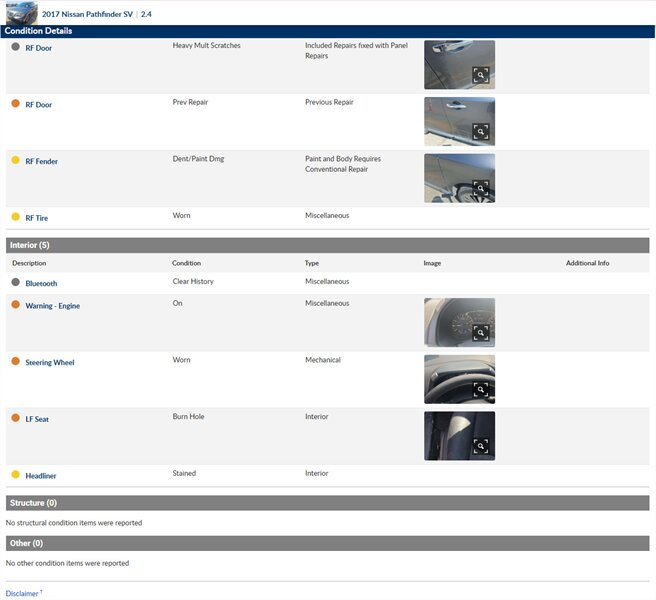Click the Headliner description link
656x600 pixels.
click(41, 475)
